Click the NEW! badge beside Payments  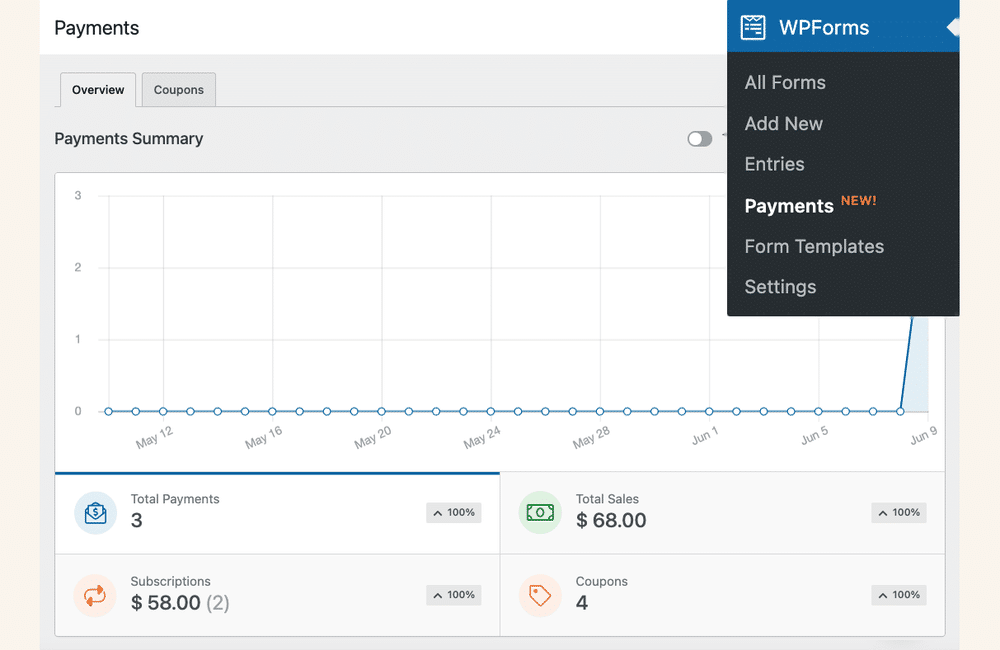[x=858, y=200]
